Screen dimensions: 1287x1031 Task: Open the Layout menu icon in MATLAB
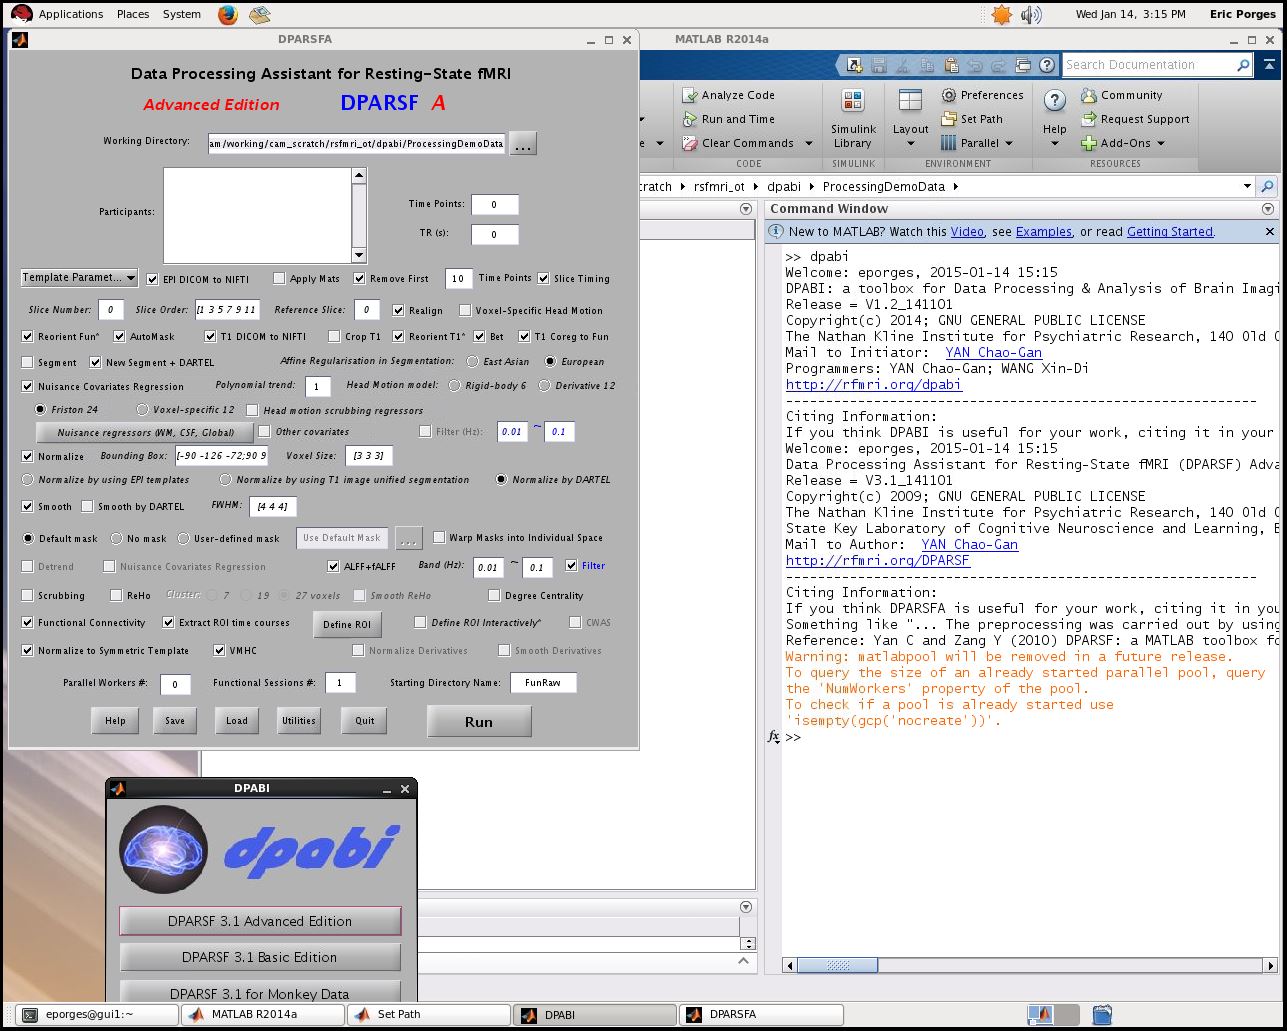pos(910,100)
